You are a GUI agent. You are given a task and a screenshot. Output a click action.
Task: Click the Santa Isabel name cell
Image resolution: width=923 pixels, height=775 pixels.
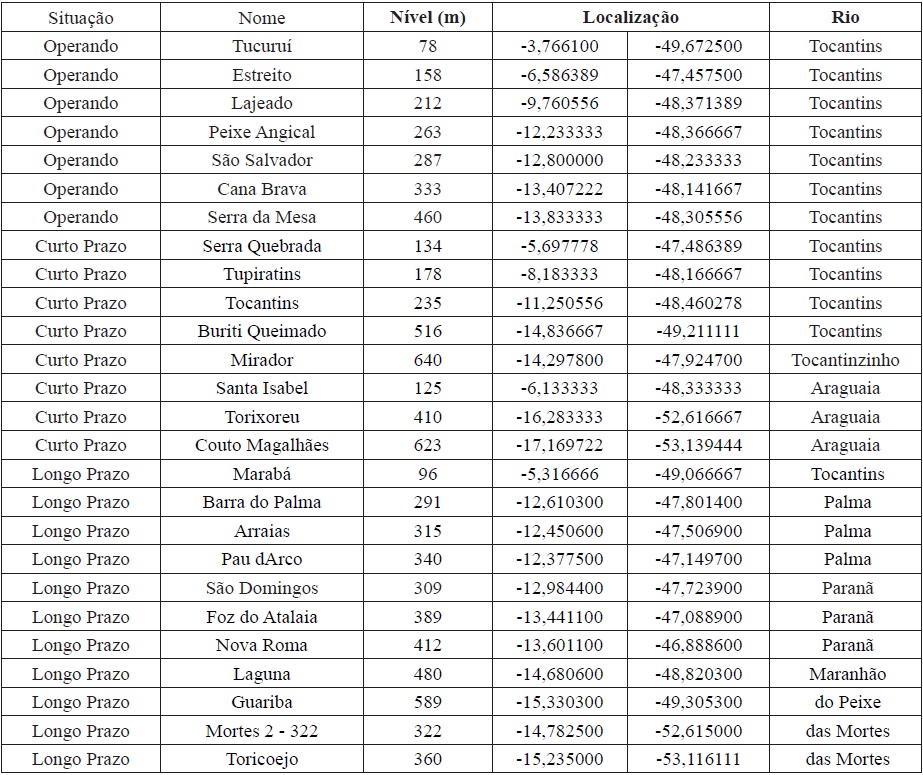pos(262,389)
